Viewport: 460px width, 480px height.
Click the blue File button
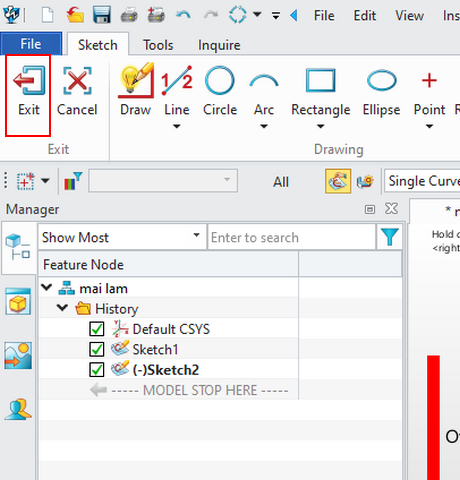click(x=31, y=44)
